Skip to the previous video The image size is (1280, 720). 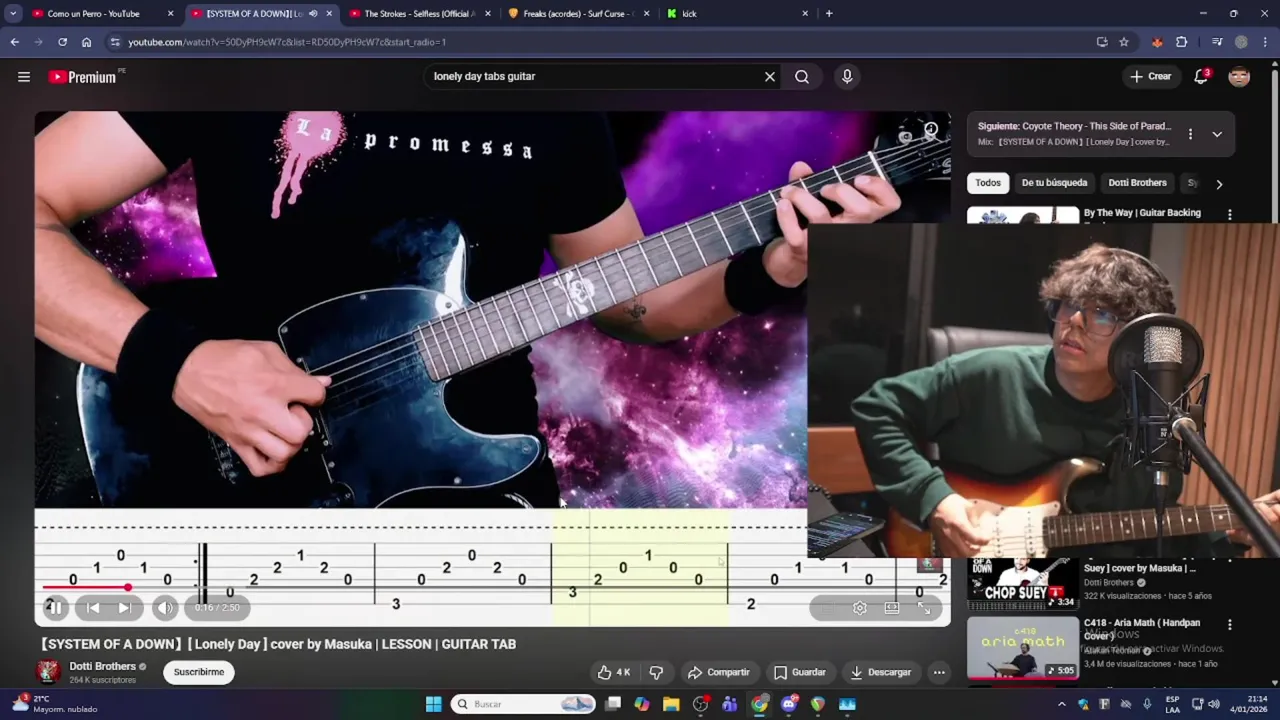click(x=93, y=607)
